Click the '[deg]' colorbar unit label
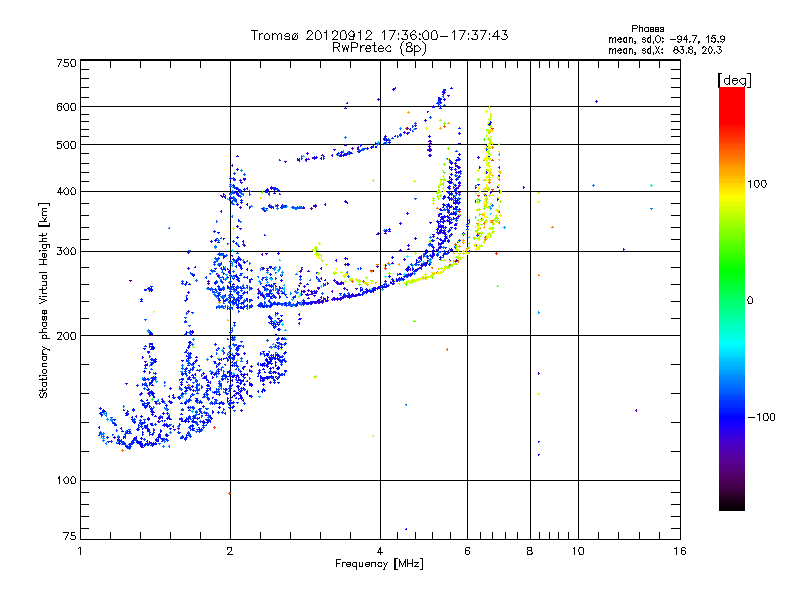 click(734, 80)
